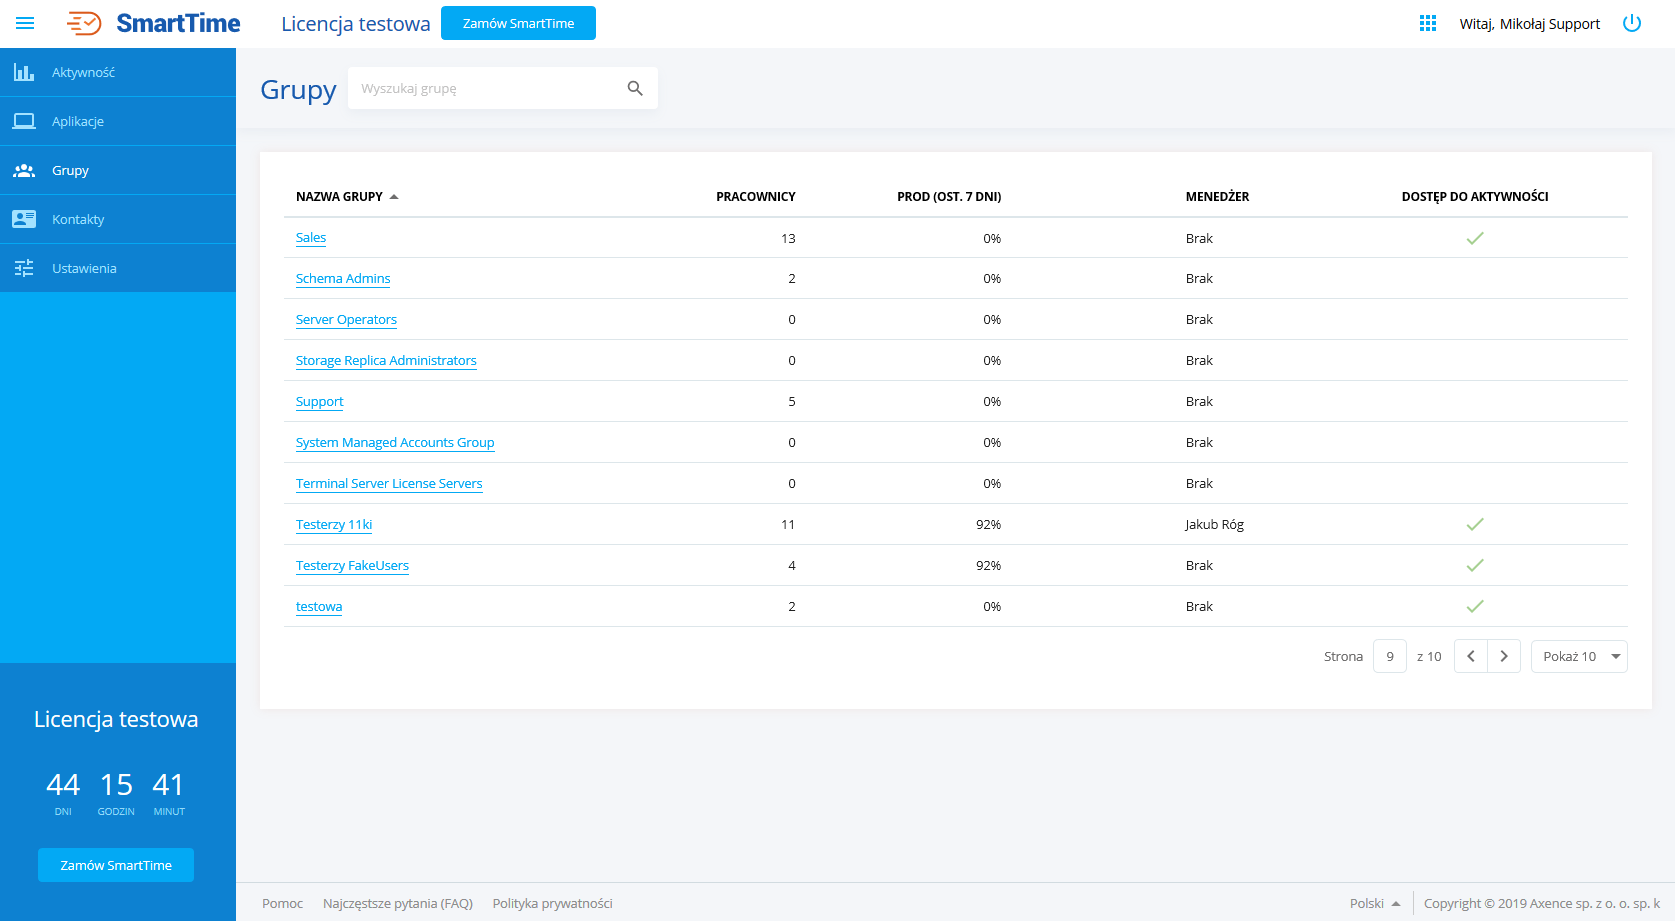The image size is (1675, 921).
Task: Toggle activity access checkmark for testowa
Action: [1474, 606]
